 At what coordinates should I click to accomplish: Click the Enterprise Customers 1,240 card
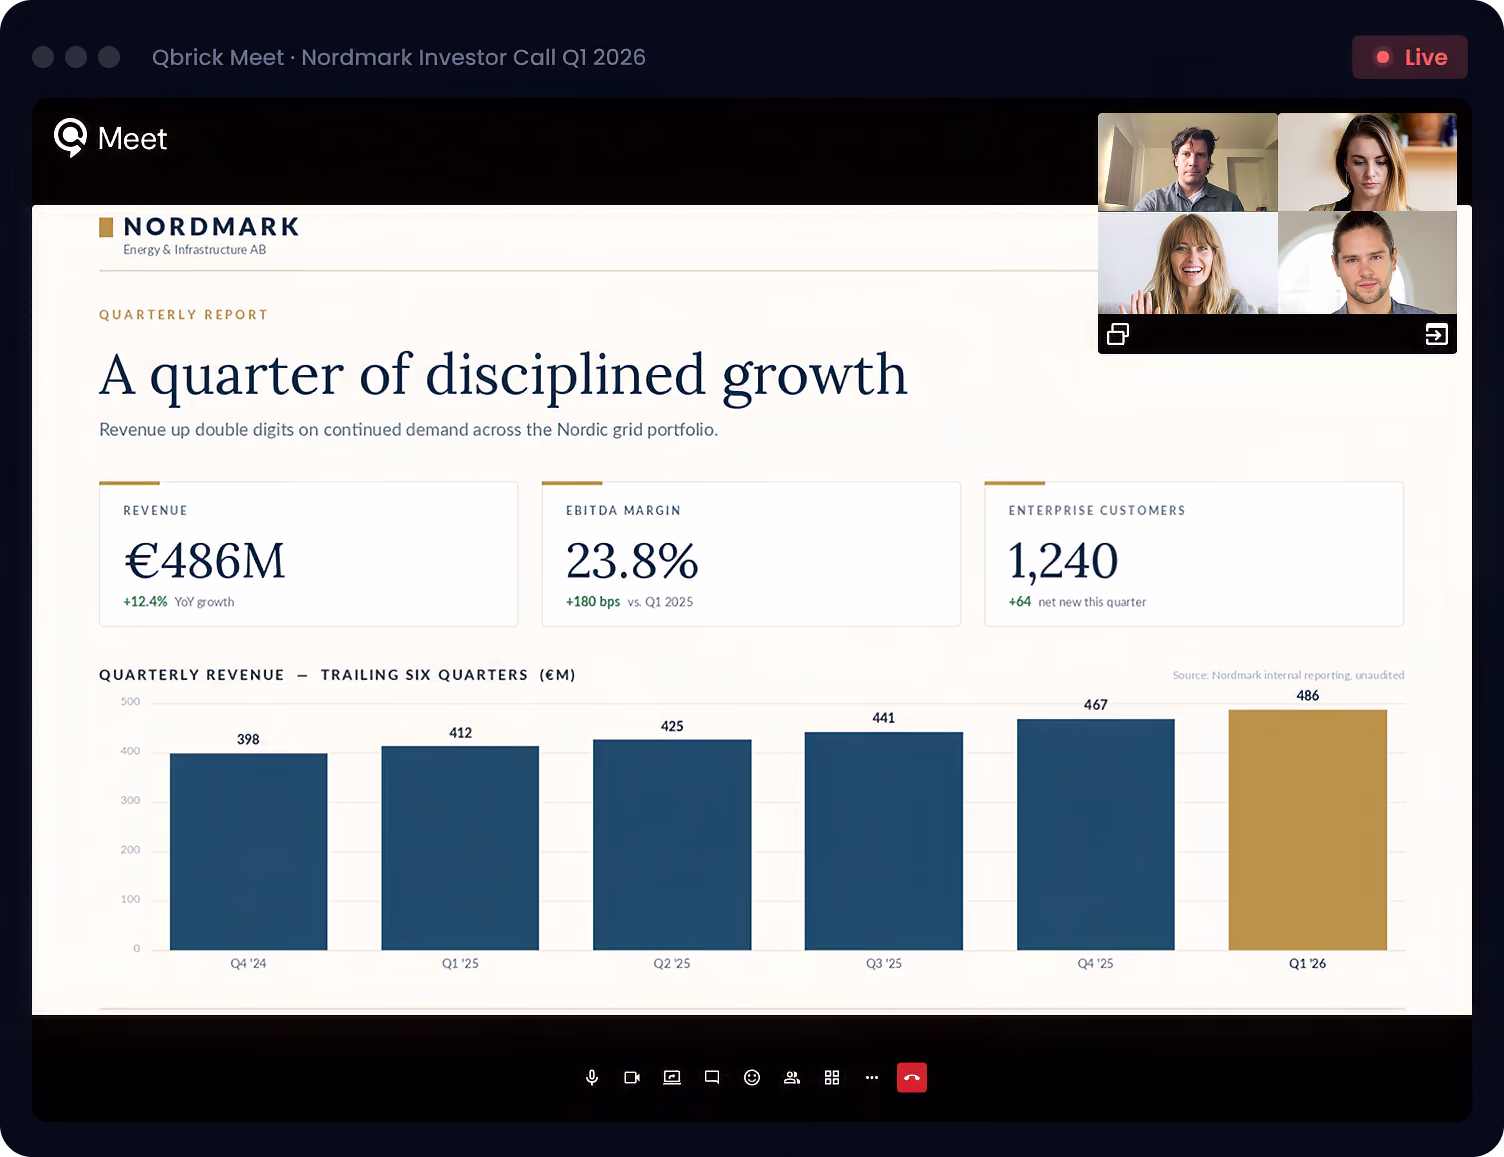[x=1193, y=555]
